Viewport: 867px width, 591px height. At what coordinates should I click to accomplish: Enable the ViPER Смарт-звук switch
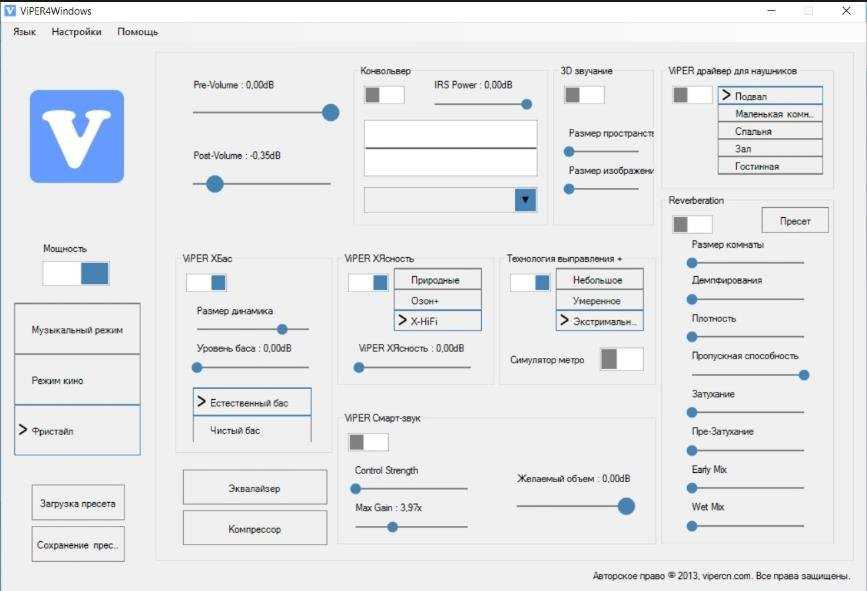368,442
